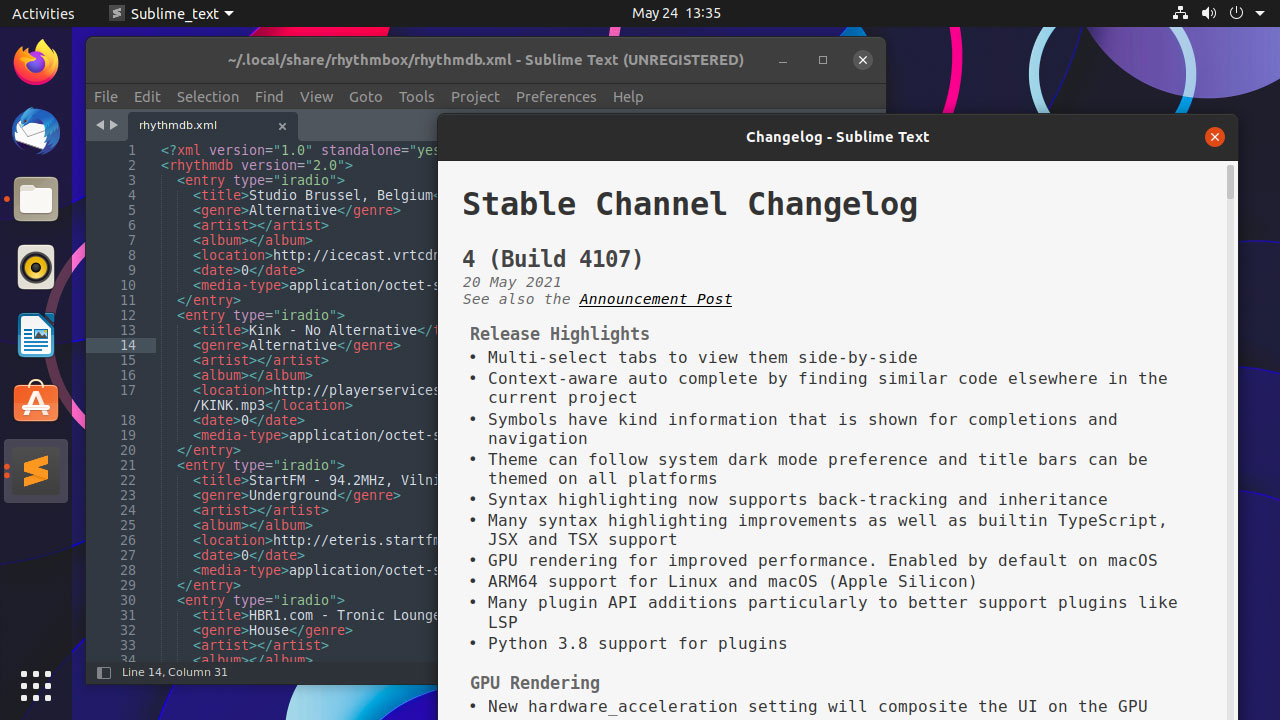Click the 'Stable Channel Changelog' heading

pos(690,203)
